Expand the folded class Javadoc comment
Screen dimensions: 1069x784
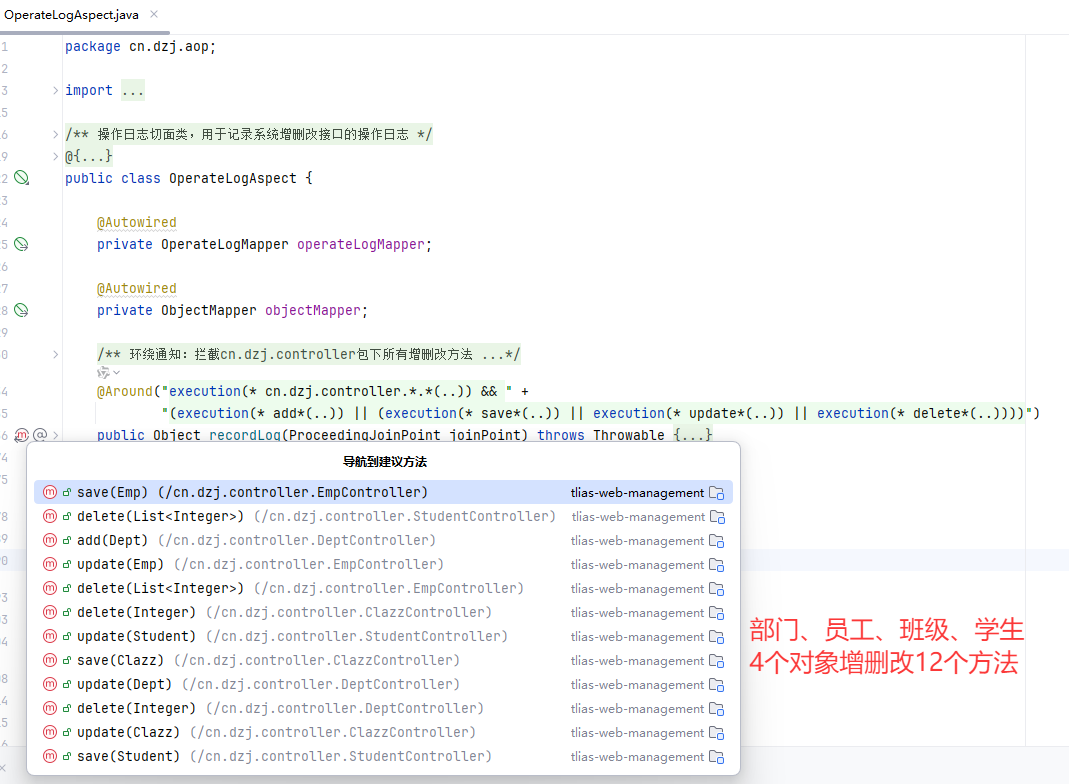click(x=56, y=134)
